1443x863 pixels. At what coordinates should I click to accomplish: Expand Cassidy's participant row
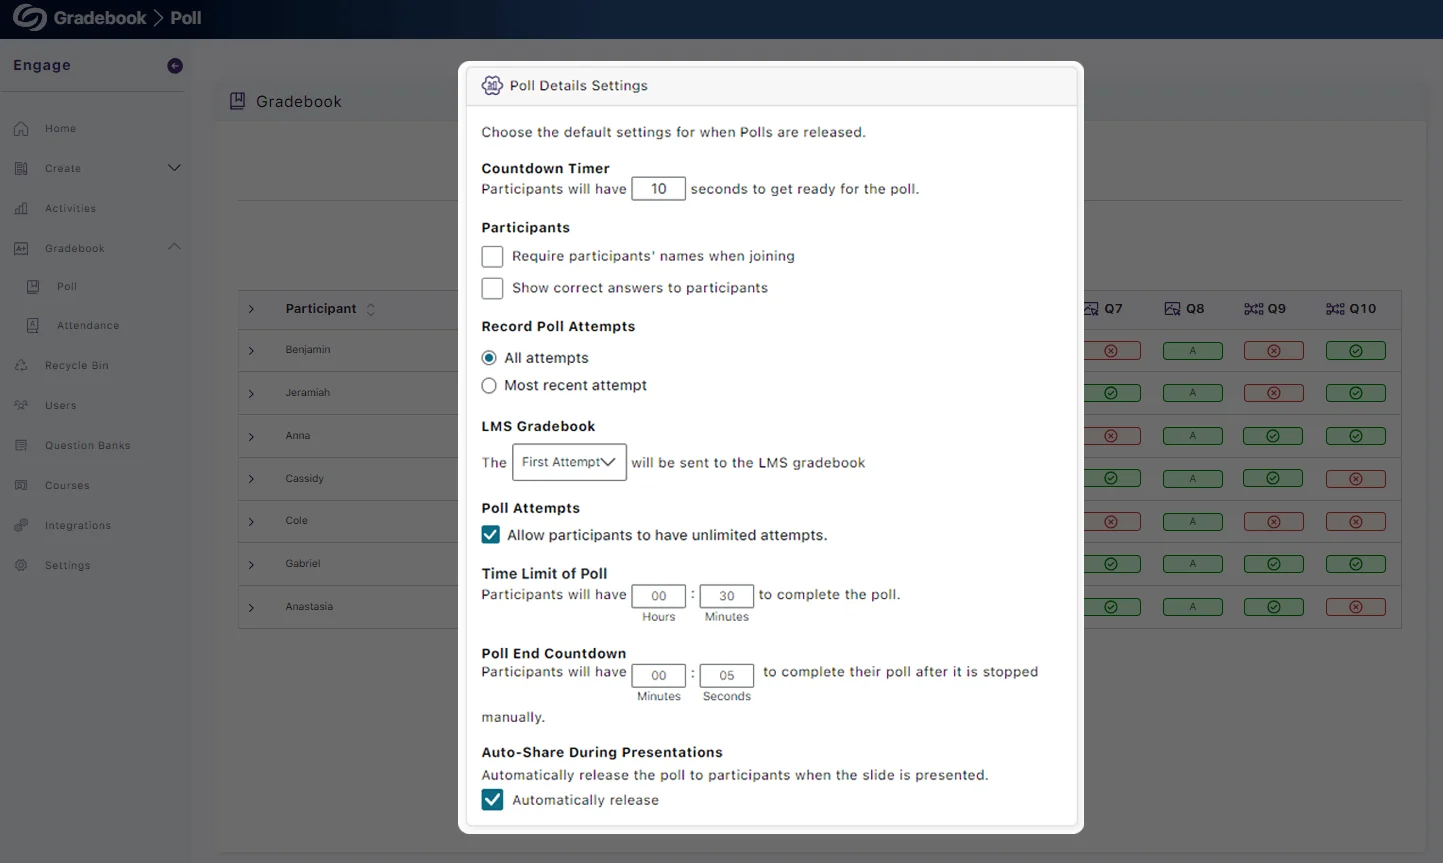coord(251,479)
